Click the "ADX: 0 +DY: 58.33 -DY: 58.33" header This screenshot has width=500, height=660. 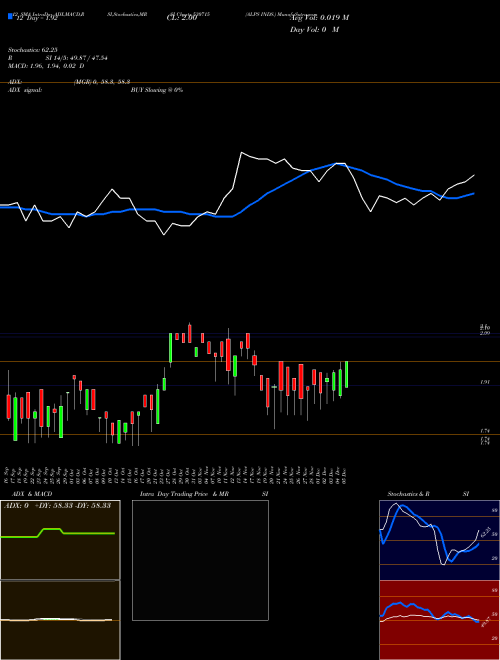tap(57, 505)
